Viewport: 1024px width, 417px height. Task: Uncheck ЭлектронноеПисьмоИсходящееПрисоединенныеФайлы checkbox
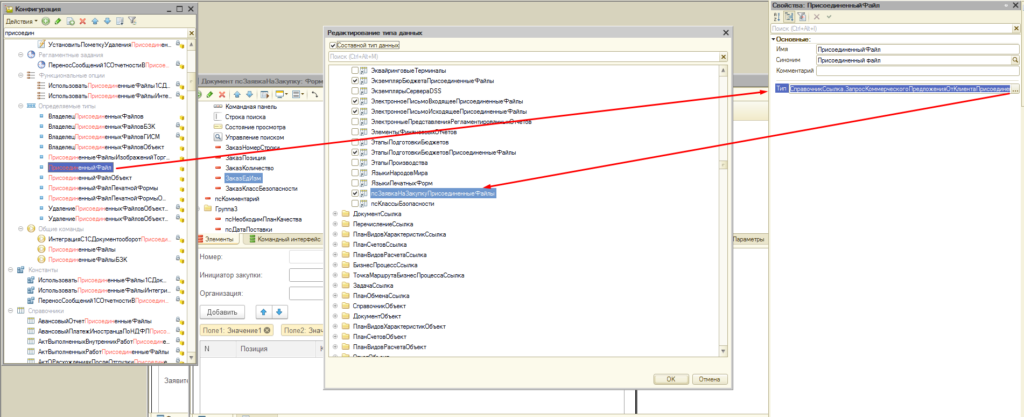click(355, 112)
